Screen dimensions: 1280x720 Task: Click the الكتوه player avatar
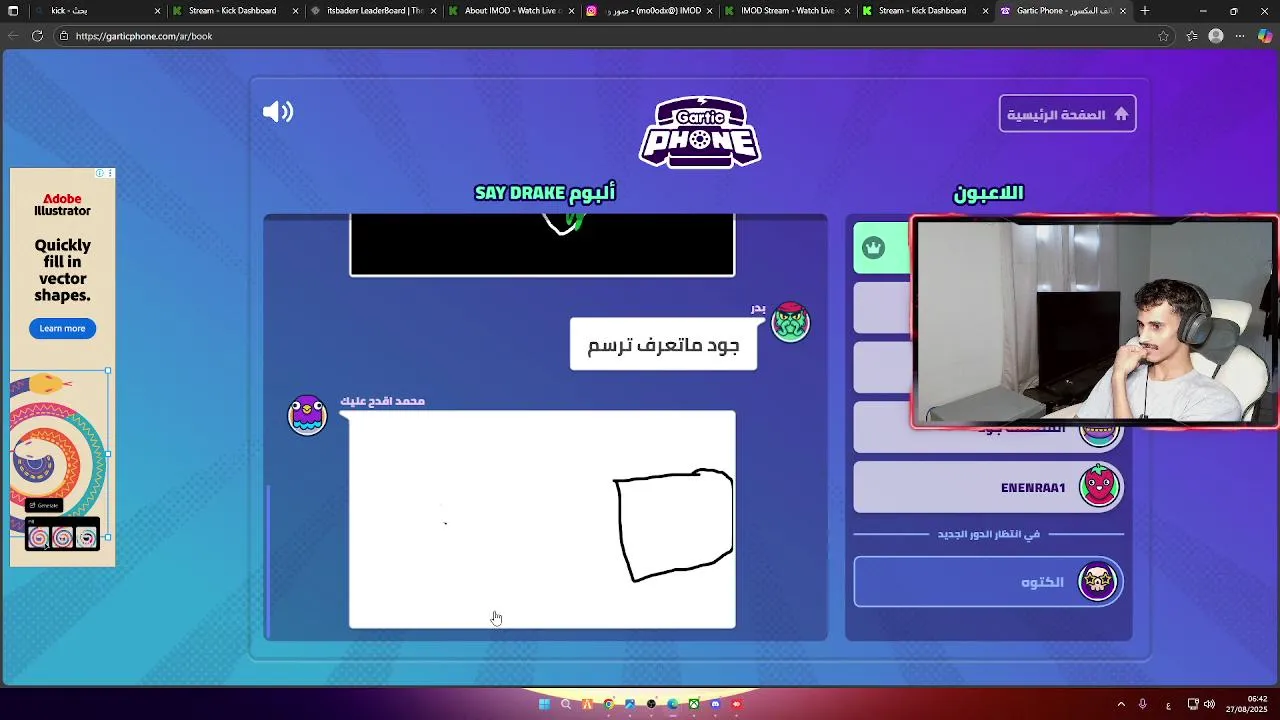click(x=1098, y=582)
